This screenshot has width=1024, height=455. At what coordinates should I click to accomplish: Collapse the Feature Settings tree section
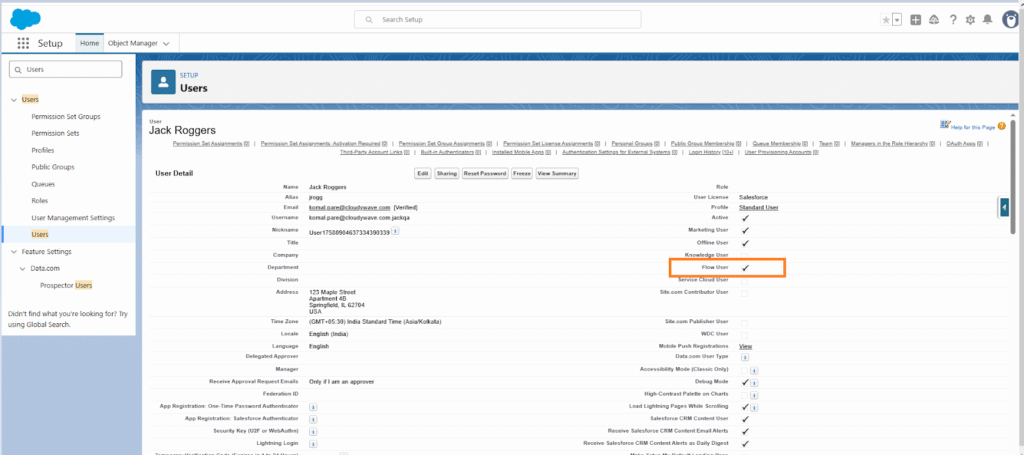13,252
